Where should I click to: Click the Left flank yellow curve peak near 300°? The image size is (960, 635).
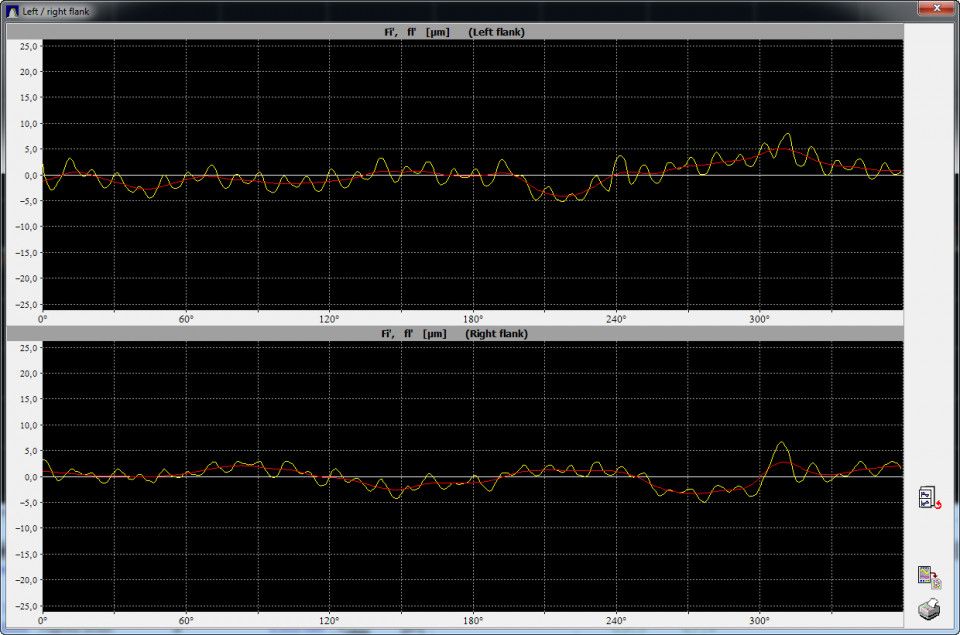788,134
